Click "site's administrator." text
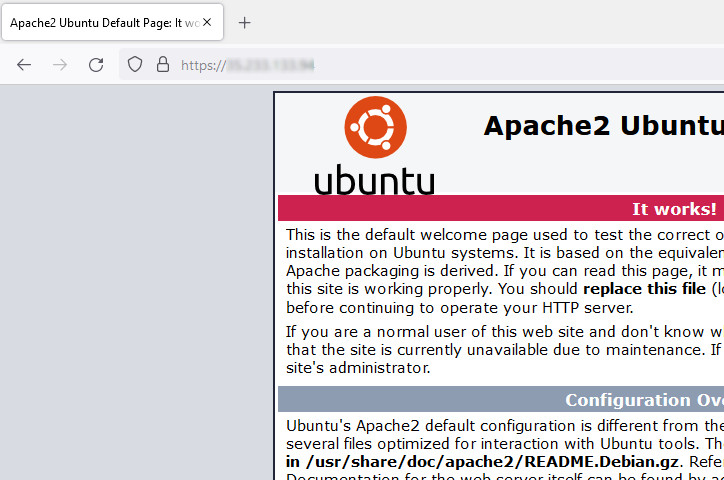The width and height of the screenshot is (724, 480). (358, 368)
